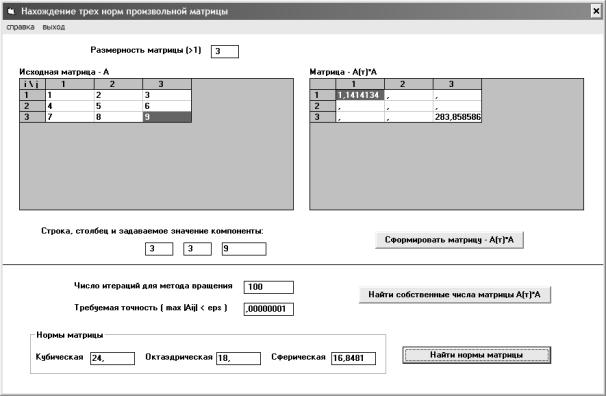Select cell with value 5 in matrix A
The width and height of the screenshot is (606, 396).
coord(118,106)
